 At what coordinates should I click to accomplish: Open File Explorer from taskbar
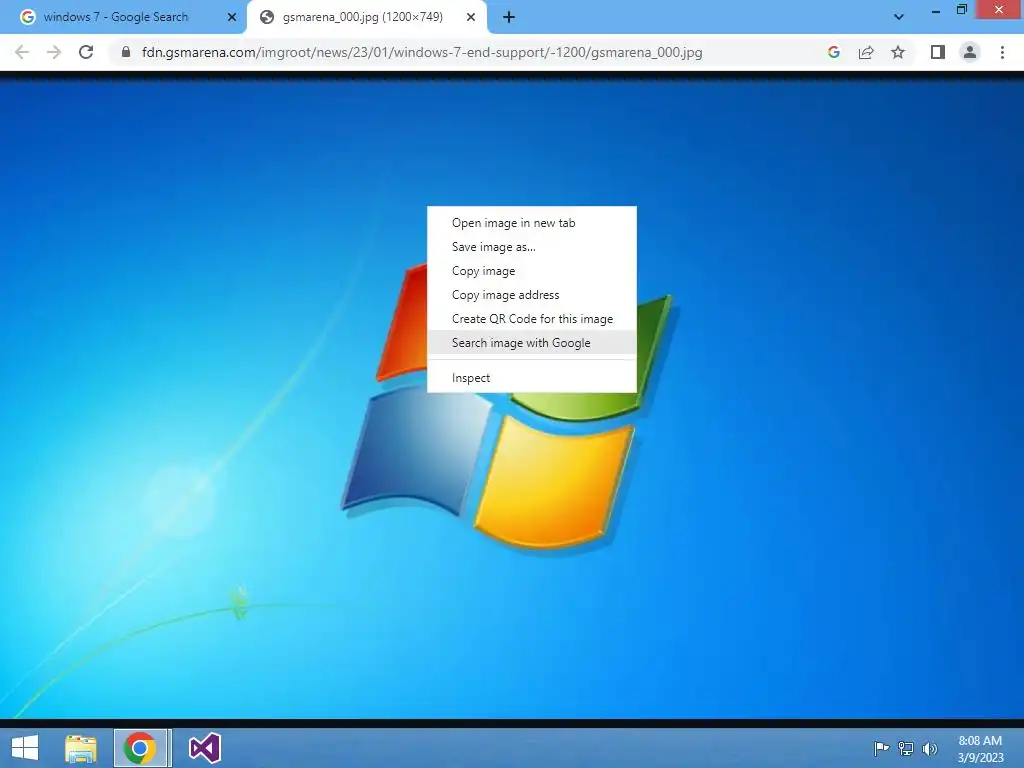(x=81, y=748)
